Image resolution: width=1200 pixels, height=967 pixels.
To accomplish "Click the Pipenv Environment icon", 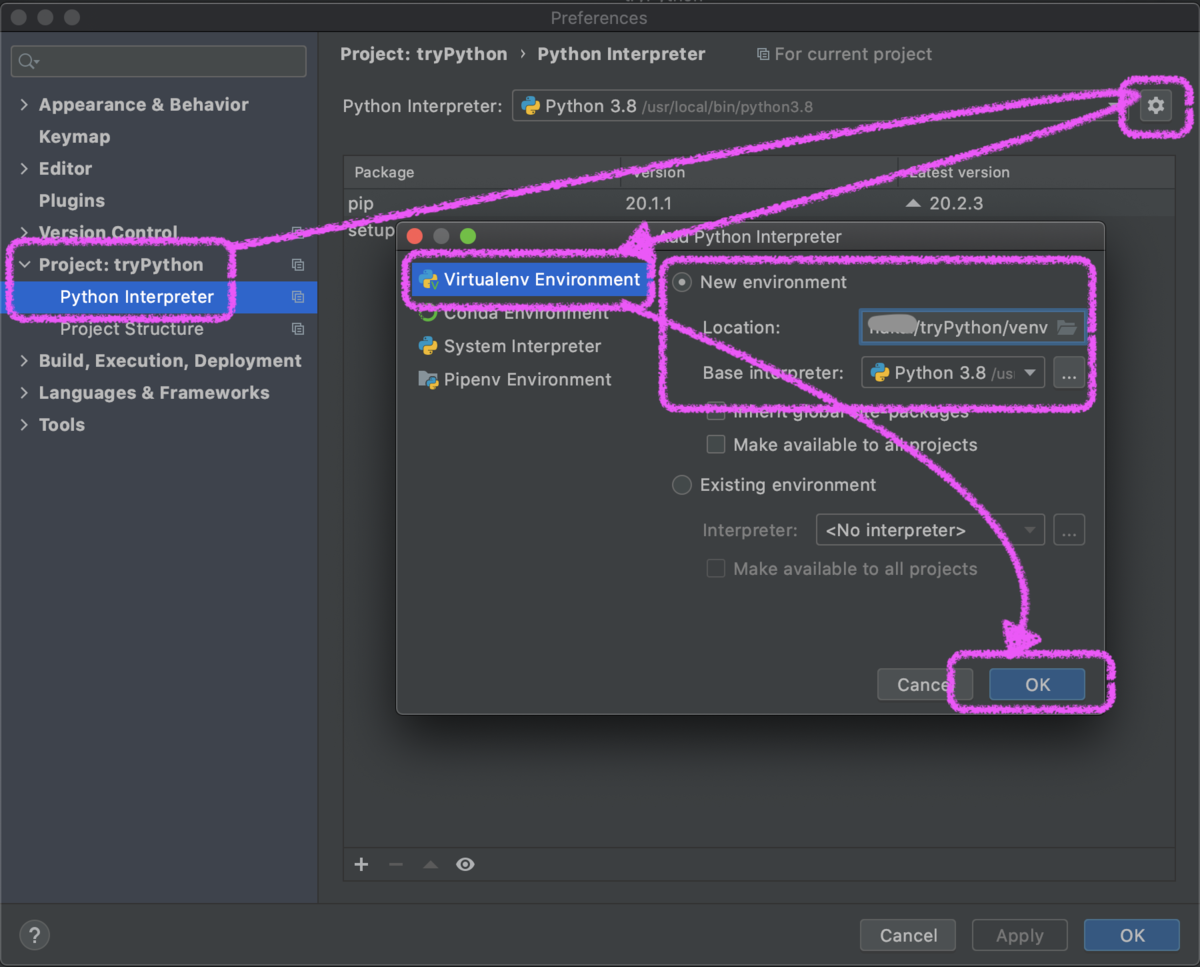I will (428, 380).
